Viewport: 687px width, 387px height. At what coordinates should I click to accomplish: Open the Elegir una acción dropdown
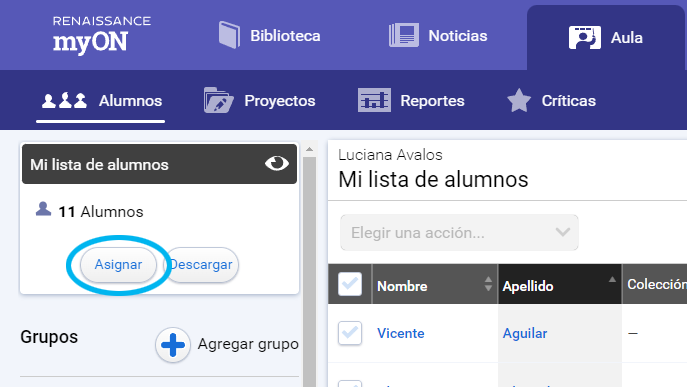tap(459, 232)
